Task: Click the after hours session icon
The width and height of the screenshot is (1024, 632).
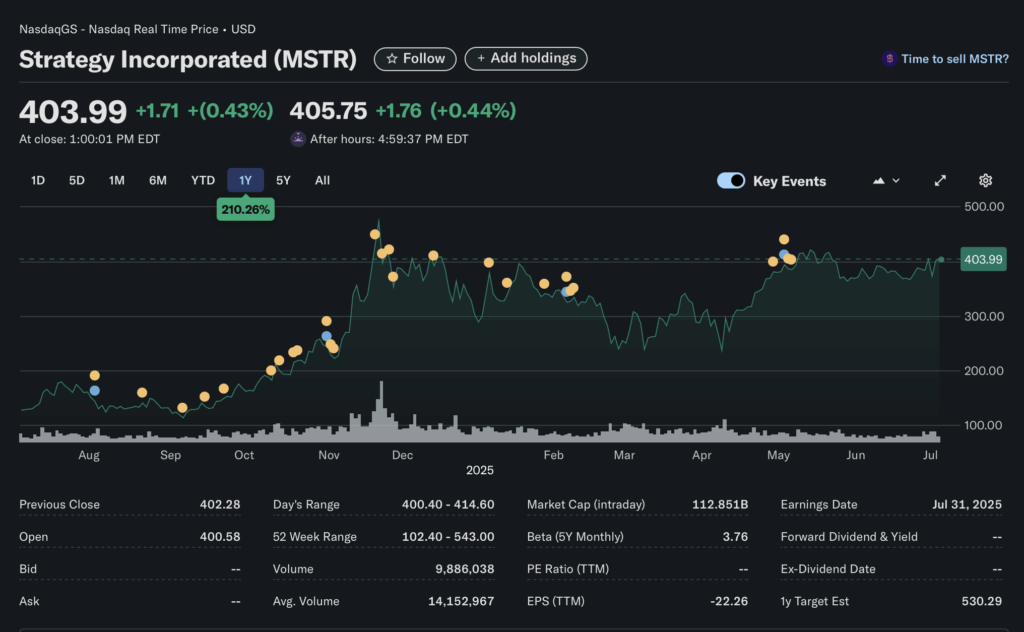Action: coord(298,139)
